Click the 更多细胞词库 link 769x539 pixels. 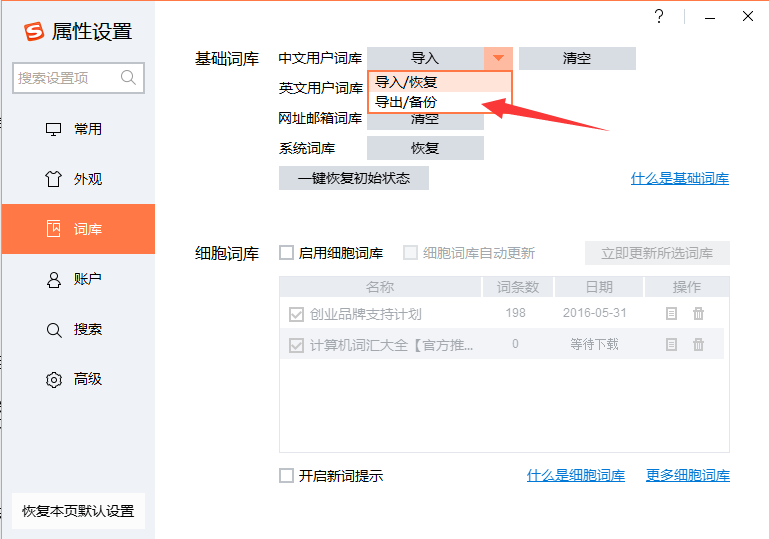tap(687, 476)
